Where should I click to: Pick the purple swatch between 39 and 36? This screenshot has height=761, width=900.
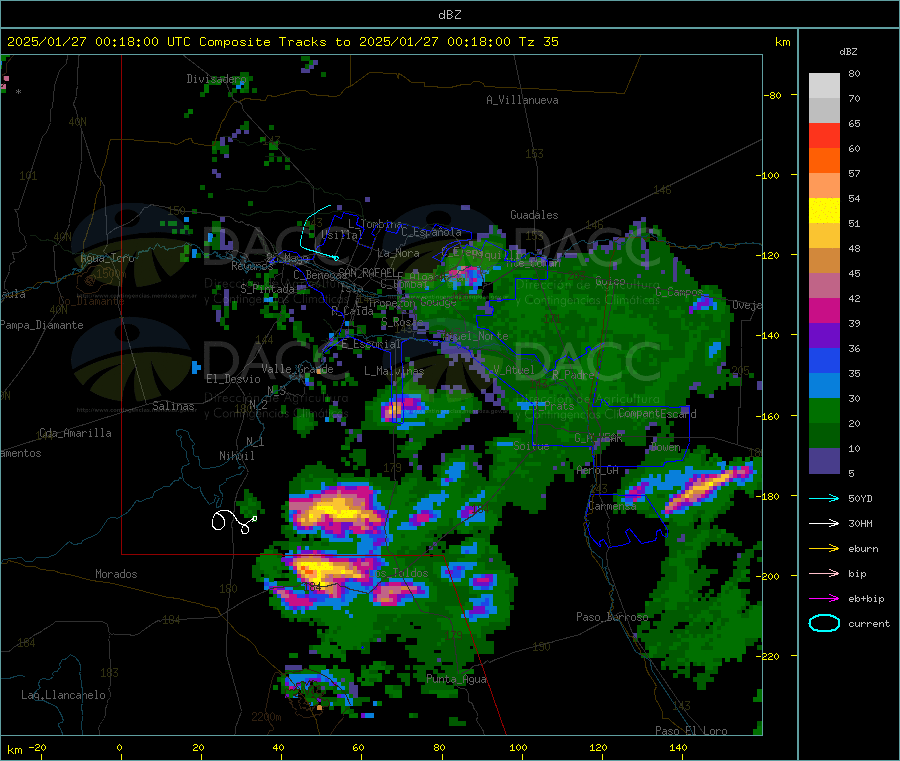click(x=824, y=336)
